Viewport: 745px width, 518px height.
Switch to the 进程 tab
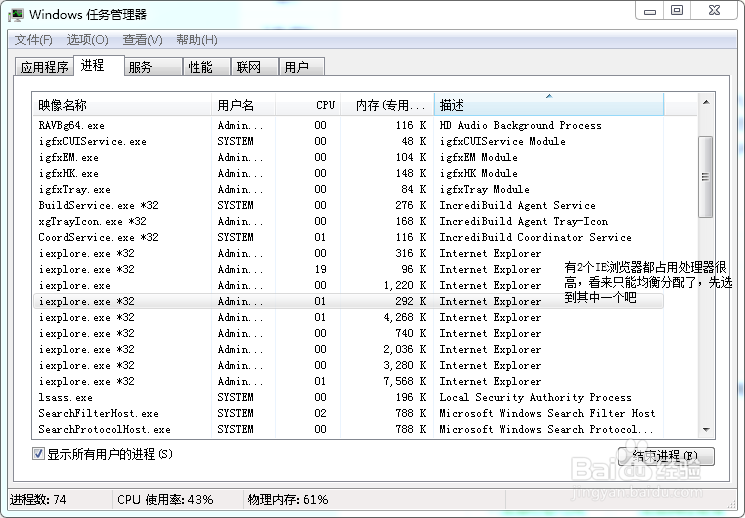point(99,66)
